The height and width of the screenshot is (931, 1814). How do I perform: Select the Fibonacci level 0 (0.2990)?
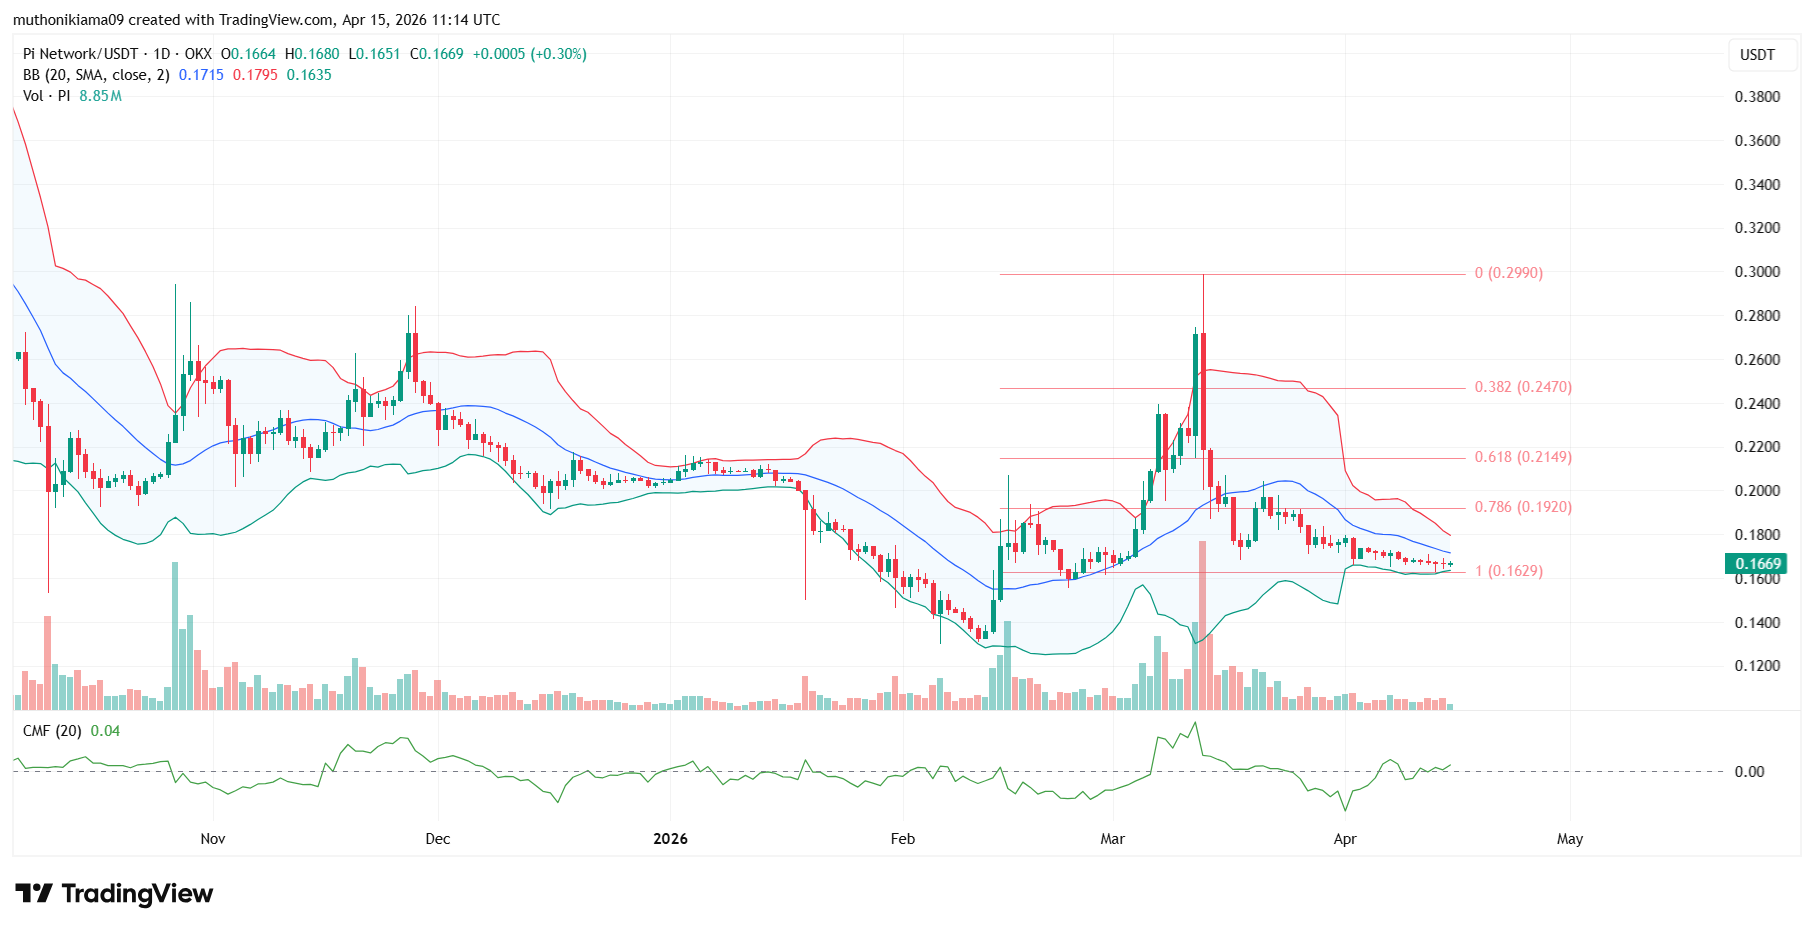1510,273
